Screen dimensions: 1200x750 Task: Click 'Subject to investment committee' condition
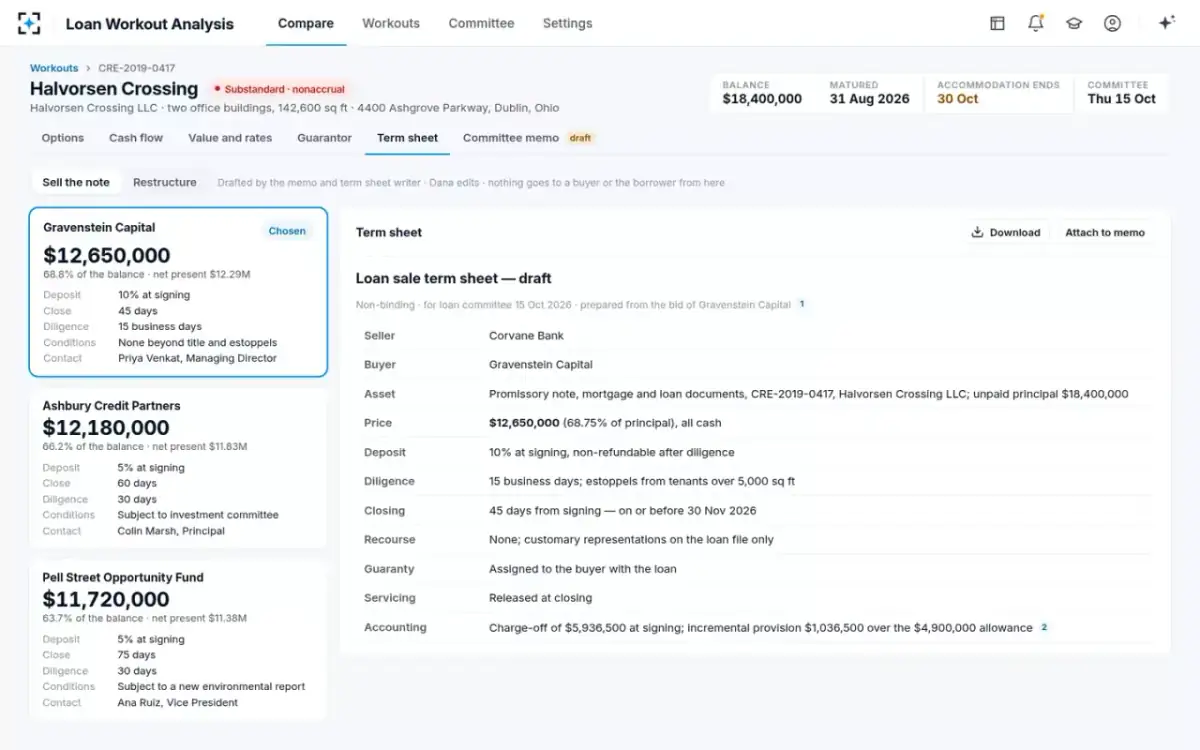pos(198,515)
